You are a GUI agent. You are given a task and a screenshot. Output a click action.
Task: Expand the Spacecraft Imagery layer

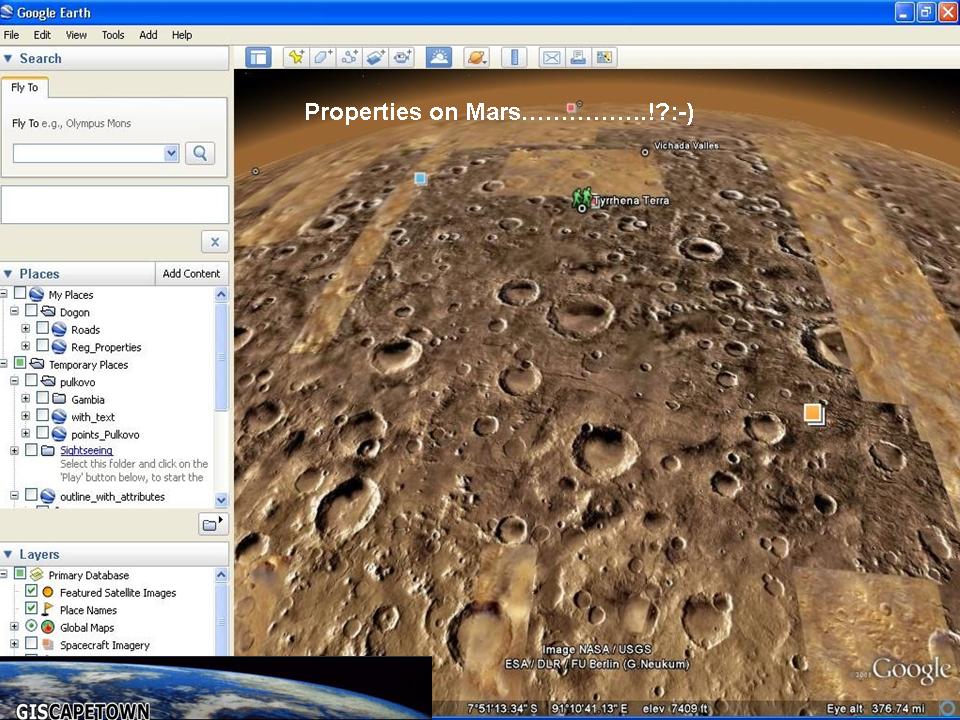point(14,644)
